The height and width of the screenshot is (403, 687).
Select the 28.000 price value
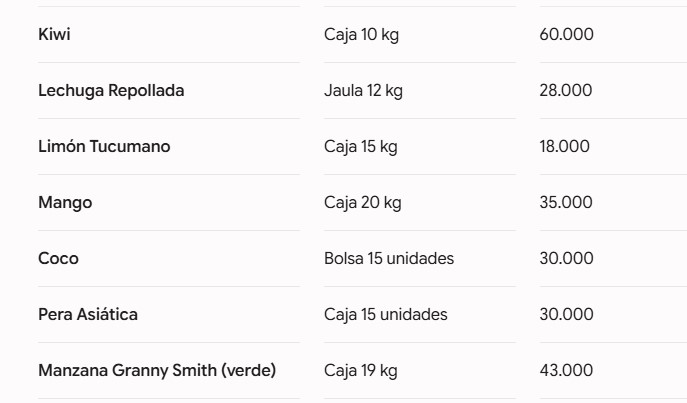tap(566, 90)
